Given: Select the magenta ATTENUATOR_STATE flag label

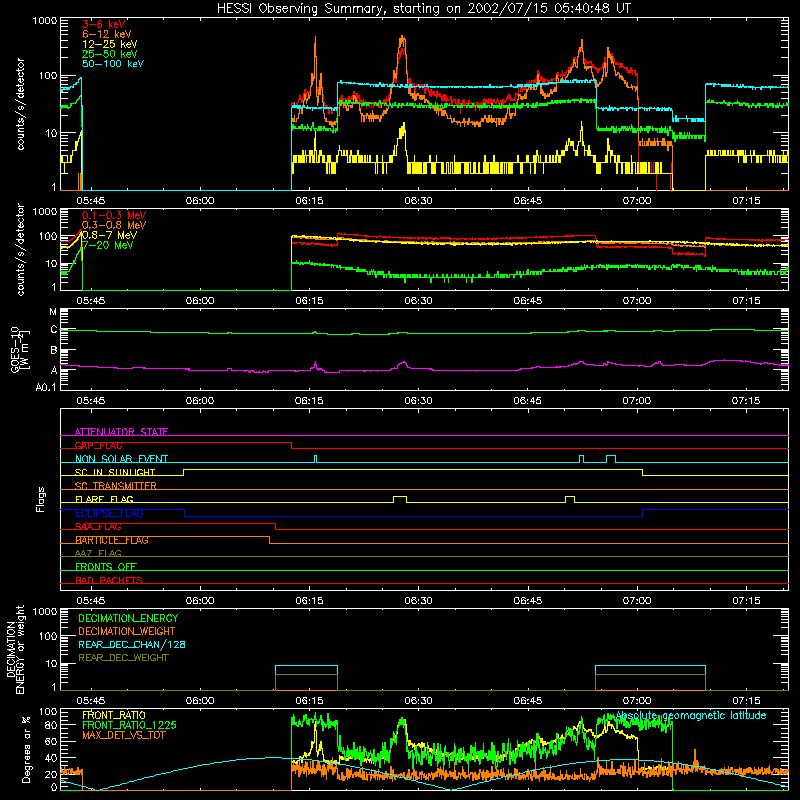Looking at the screenshot, I should pos(121,432).
